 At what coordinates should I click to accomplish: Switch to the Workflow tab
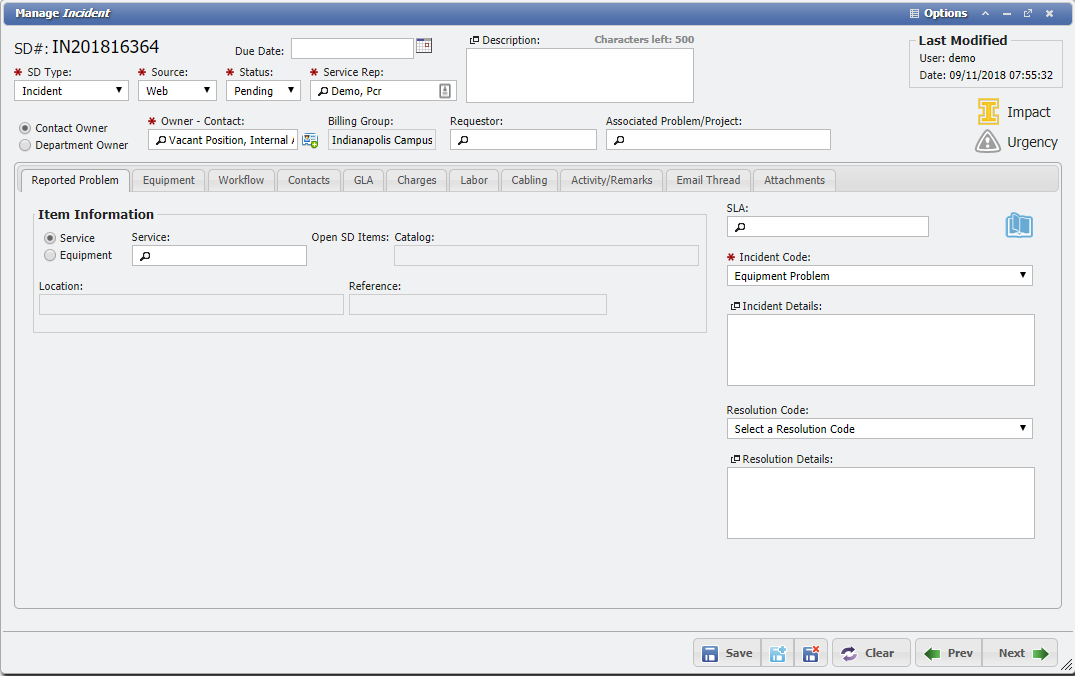[239, 180]
